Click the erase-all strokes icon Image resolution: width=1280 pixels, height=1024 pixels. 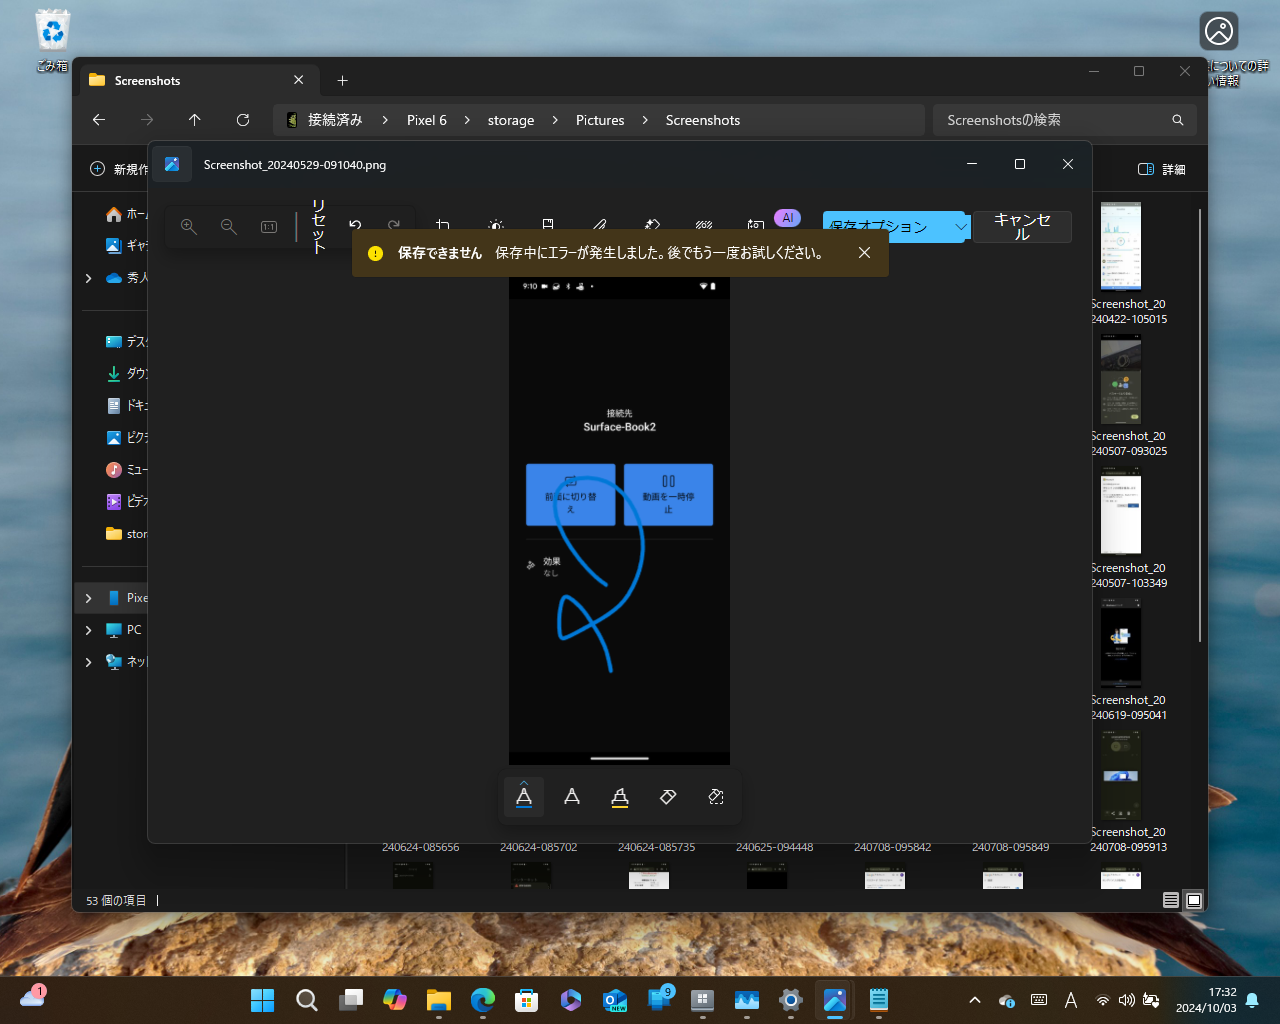716,797
